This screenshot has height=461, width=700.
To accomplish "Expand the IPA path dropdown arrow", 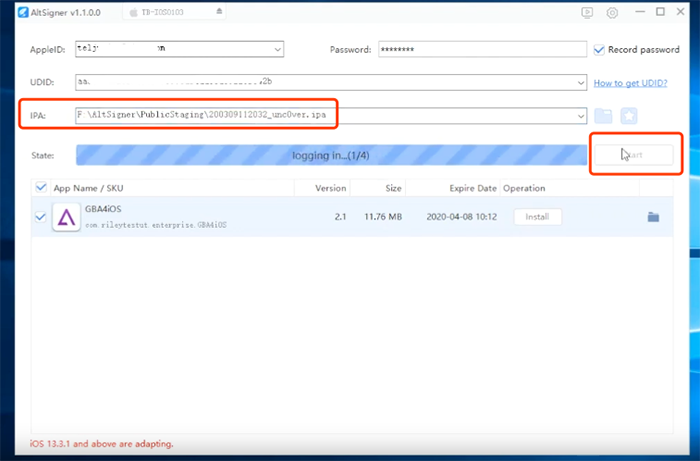I will 580,116.
